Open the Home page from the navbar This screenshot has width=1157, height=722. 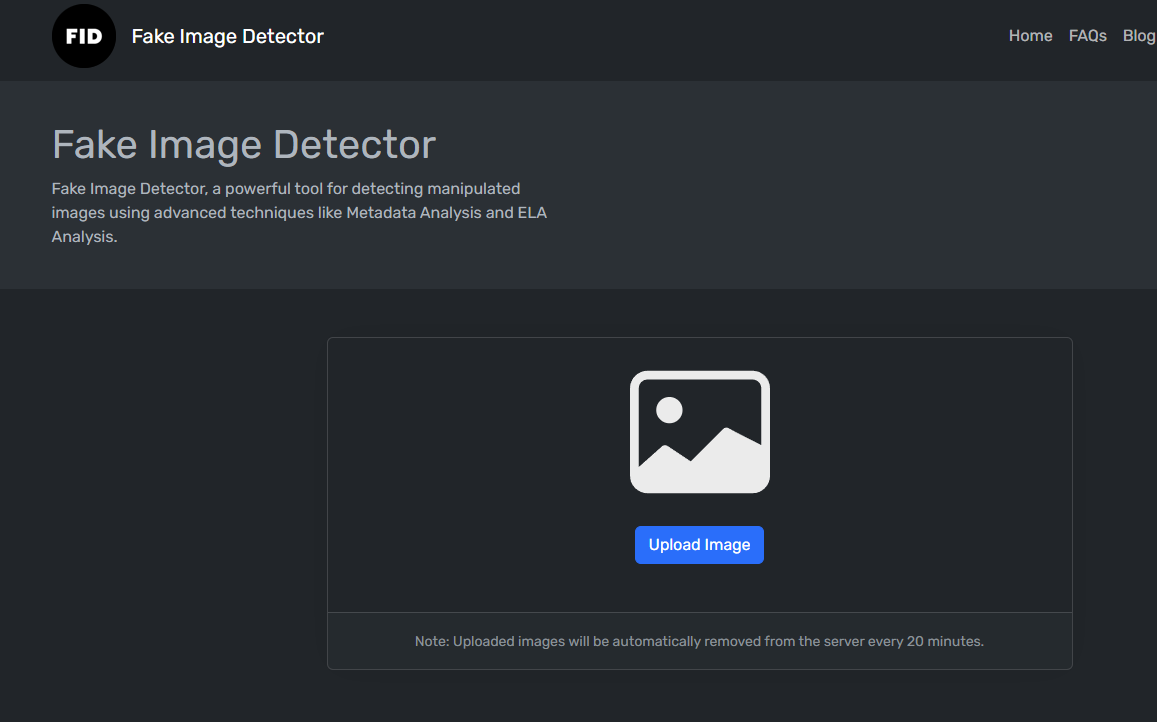[1030, 36]
